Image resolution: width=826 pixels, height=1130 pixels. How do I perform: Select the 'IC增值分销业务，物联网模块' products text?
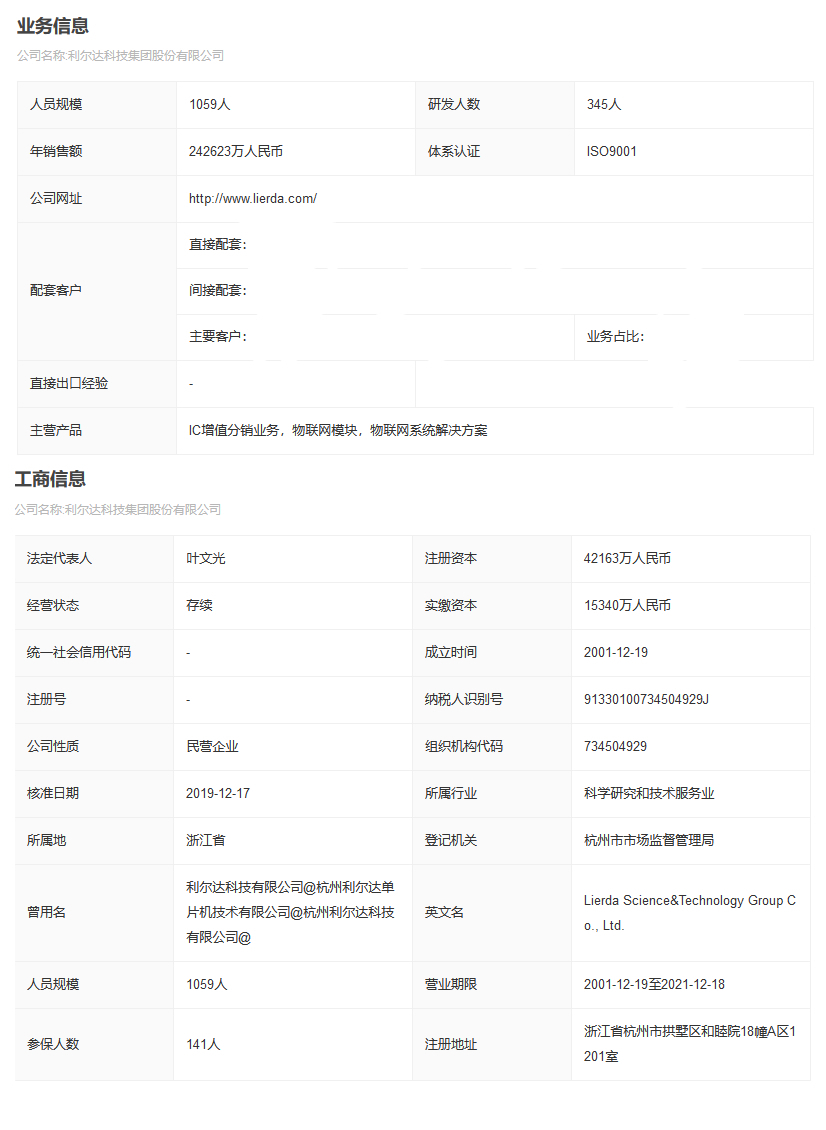(273, 430)
